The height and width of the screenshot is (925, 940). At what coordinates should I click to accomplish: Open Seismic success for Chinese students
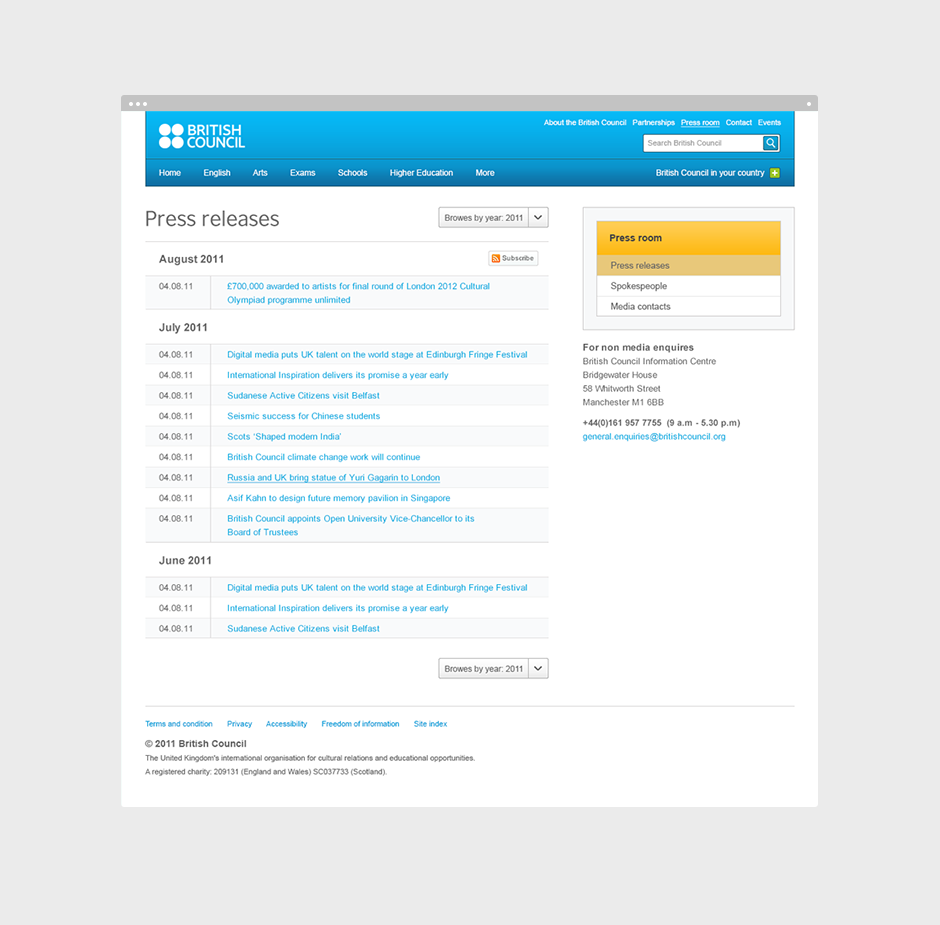303,416
